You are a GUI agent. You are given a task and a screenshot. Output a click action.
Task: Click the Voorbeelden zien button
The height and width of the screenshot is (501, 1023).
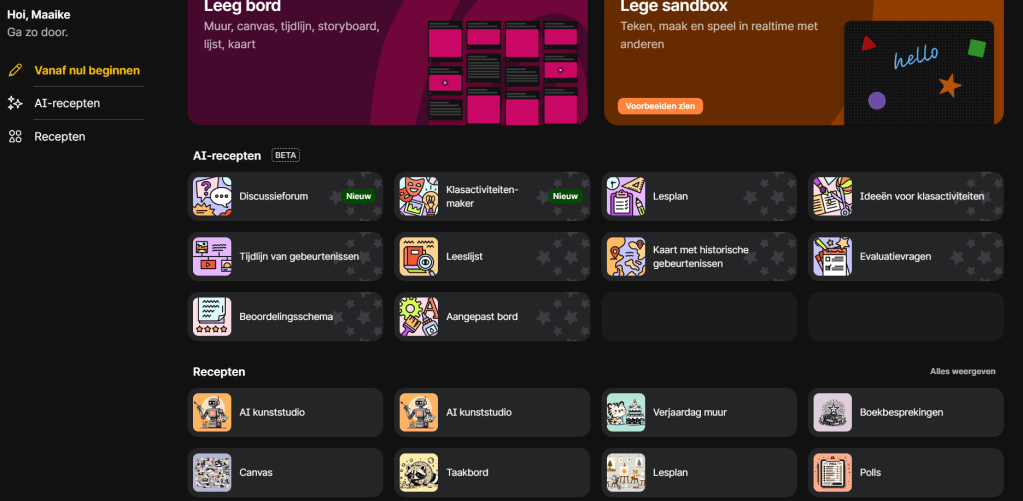660,106
